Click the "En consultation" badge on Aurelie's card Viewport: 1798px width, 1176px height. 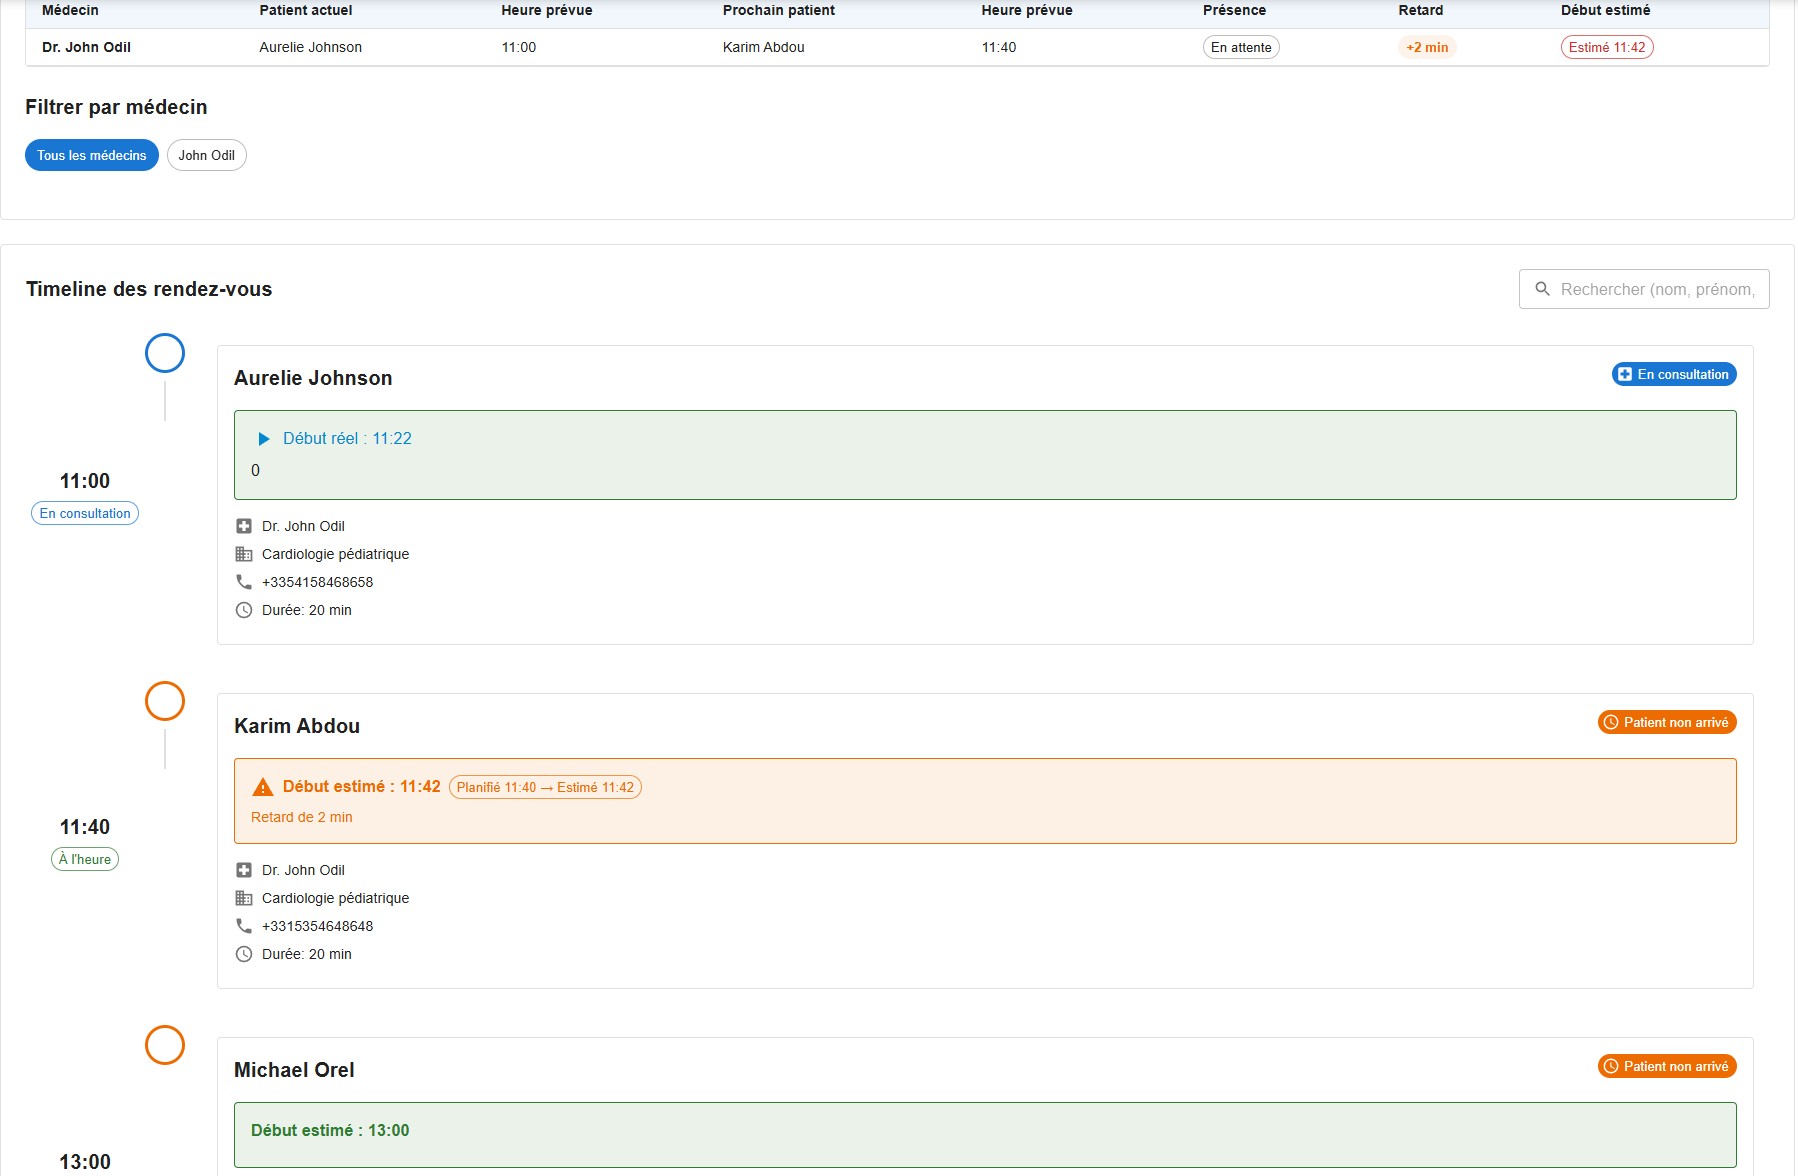(1673, 374)
